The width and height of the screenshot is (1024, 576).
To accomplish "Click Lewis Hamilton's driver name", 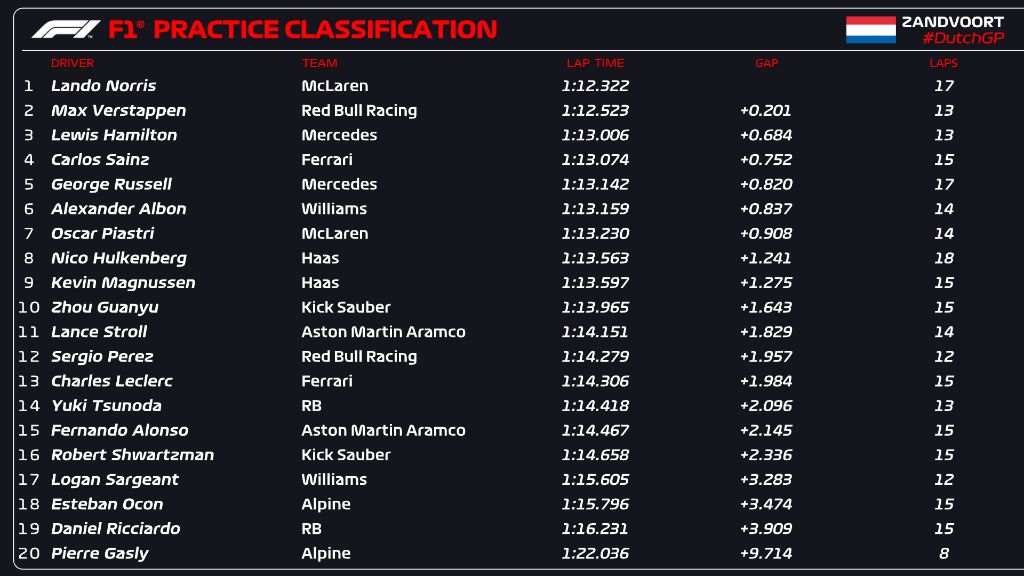I will [x=114, y=135].
